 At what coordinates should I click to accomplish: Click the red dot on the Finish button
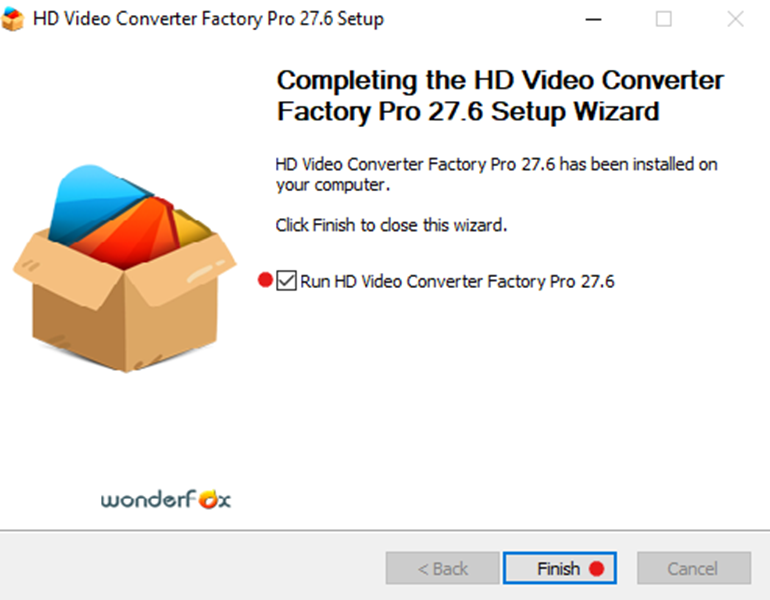pyautogui.click(x=596, y=569)
